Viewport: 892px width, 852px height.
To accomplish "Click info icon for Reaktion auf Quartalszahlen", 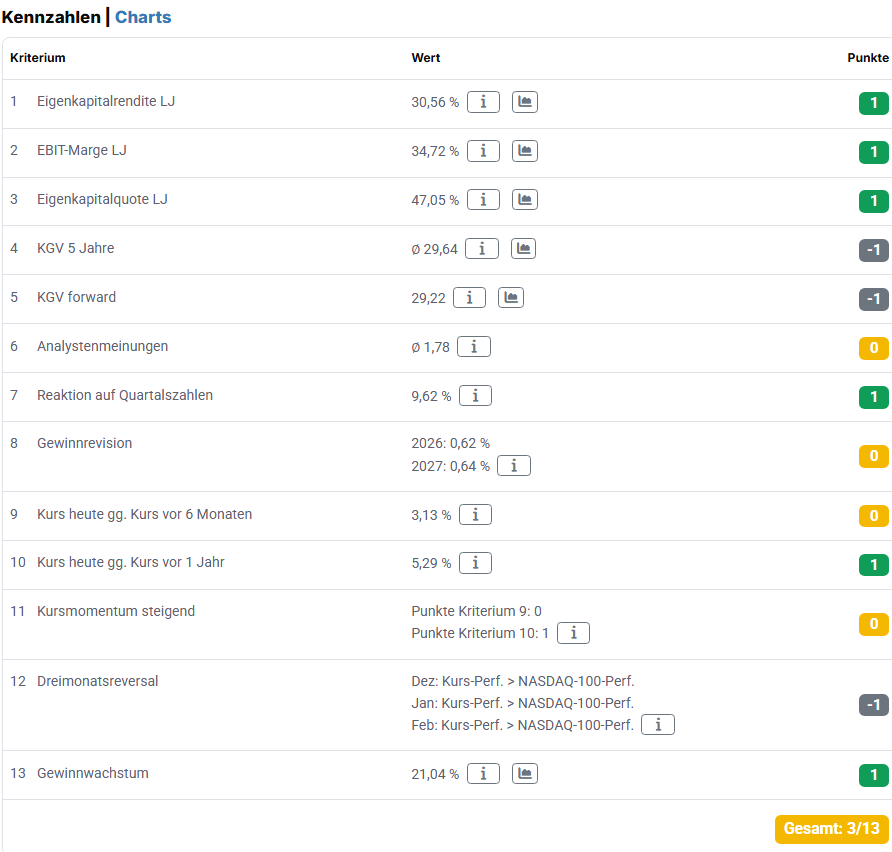I will [x=475, y=396].
